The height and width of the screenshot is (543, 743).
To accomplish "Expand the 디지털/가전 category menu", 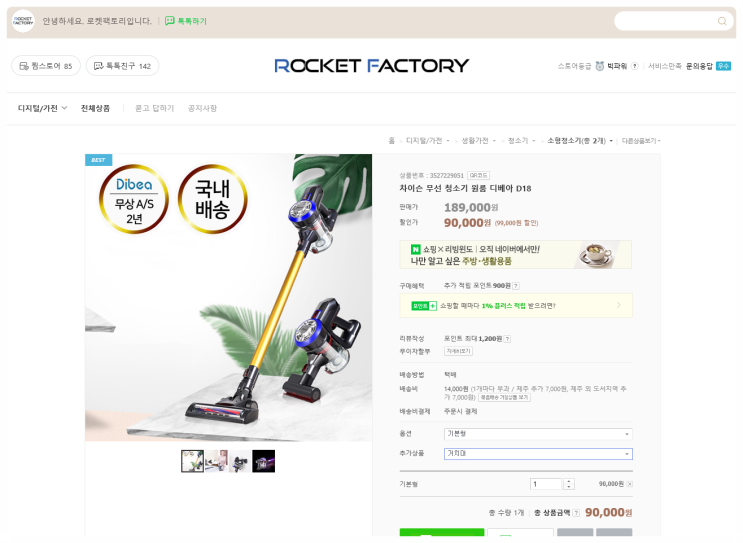I will pyautogui.click(x=42, y=108).
